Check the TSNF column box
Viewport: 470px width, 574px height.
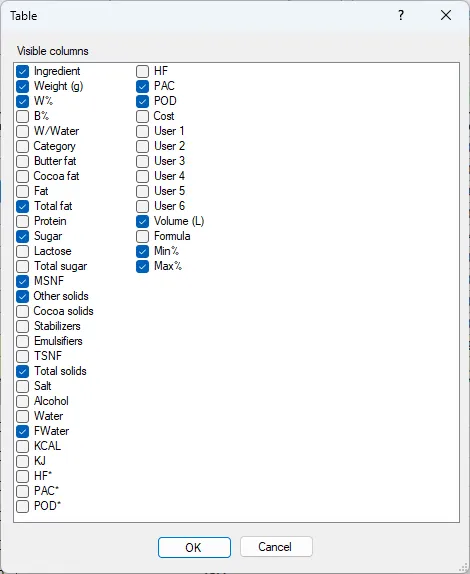(22, 356)
